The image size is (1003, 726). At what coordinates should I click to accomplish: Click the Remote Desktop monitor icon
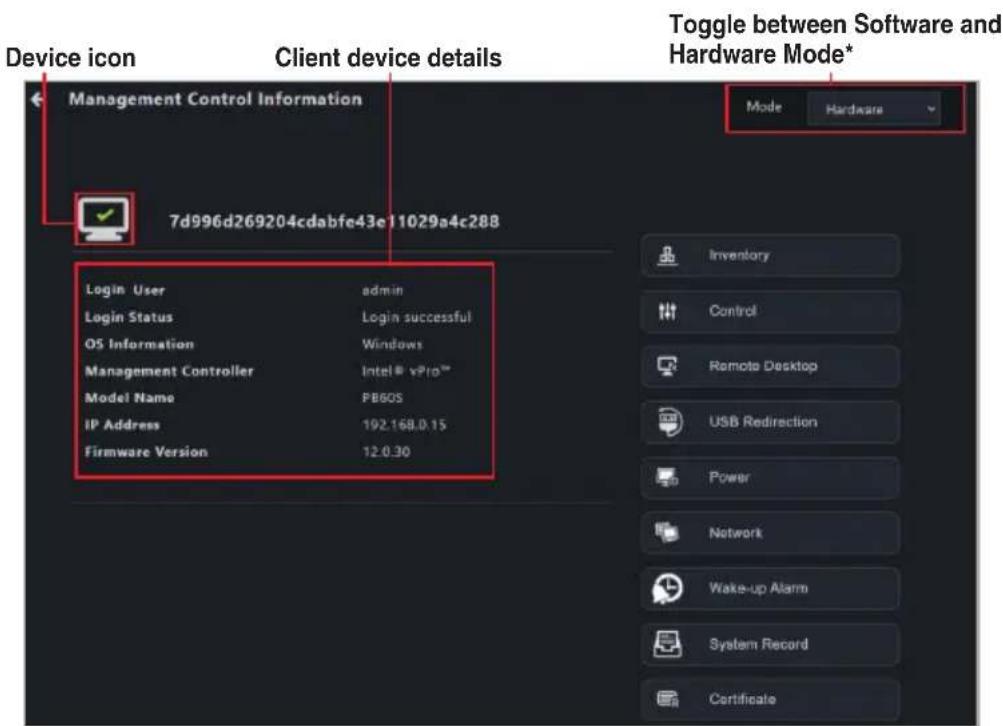667,366
